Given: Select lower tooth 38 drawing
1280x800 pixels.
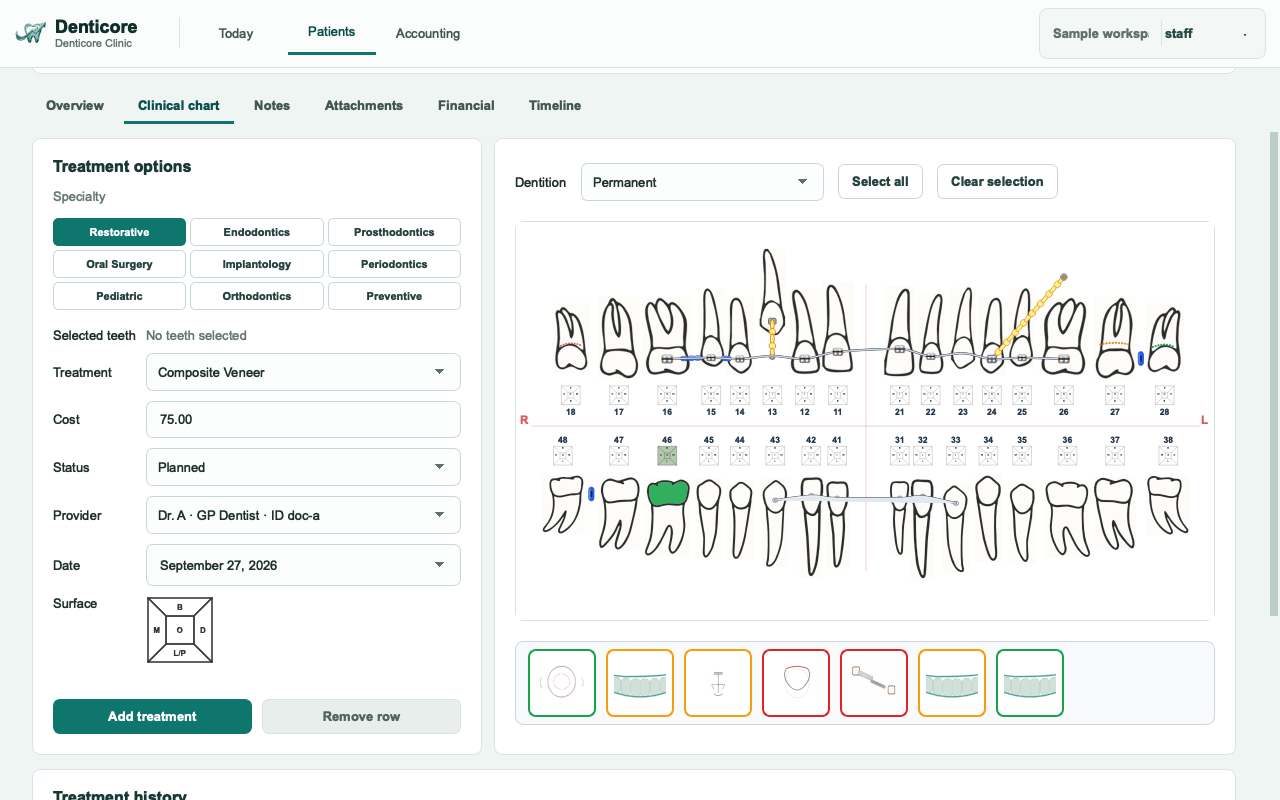Looking at the screenshot, I should tap(1167, 504).
